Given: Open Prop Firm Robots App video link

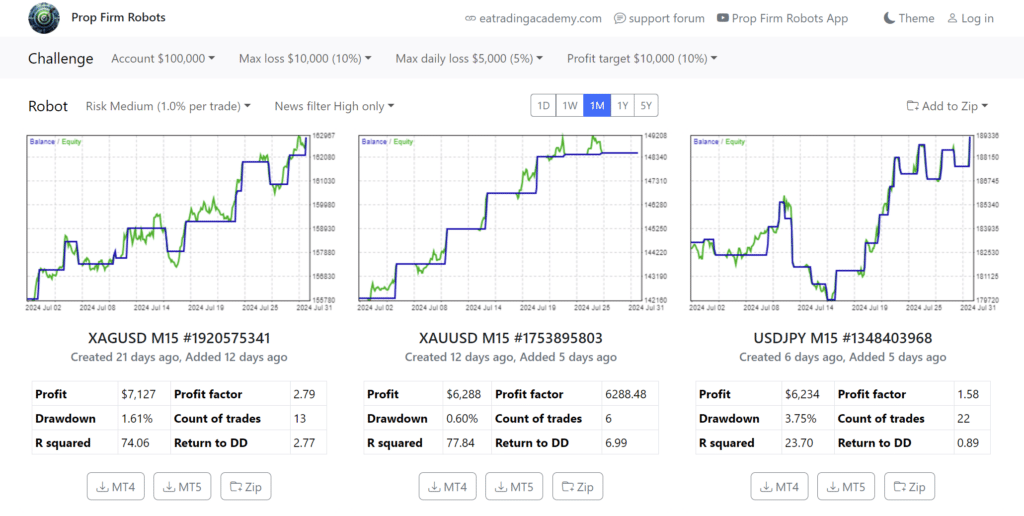Looking at the screenshot, I should (x=782, y=18).
